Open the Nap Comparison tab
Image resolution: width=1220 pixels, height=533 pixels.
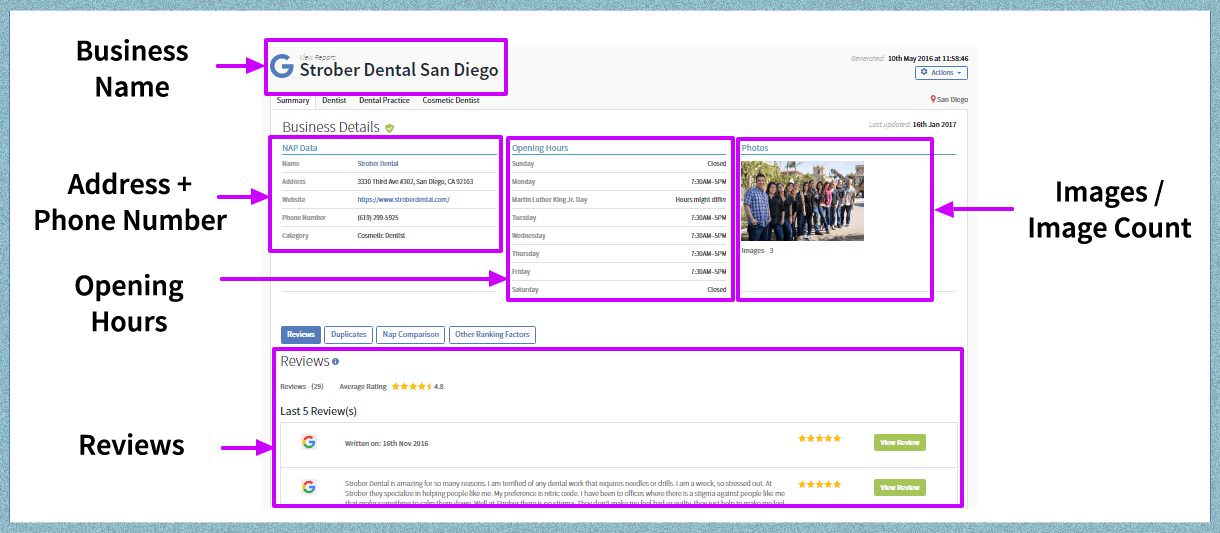[x=411, y=334]
